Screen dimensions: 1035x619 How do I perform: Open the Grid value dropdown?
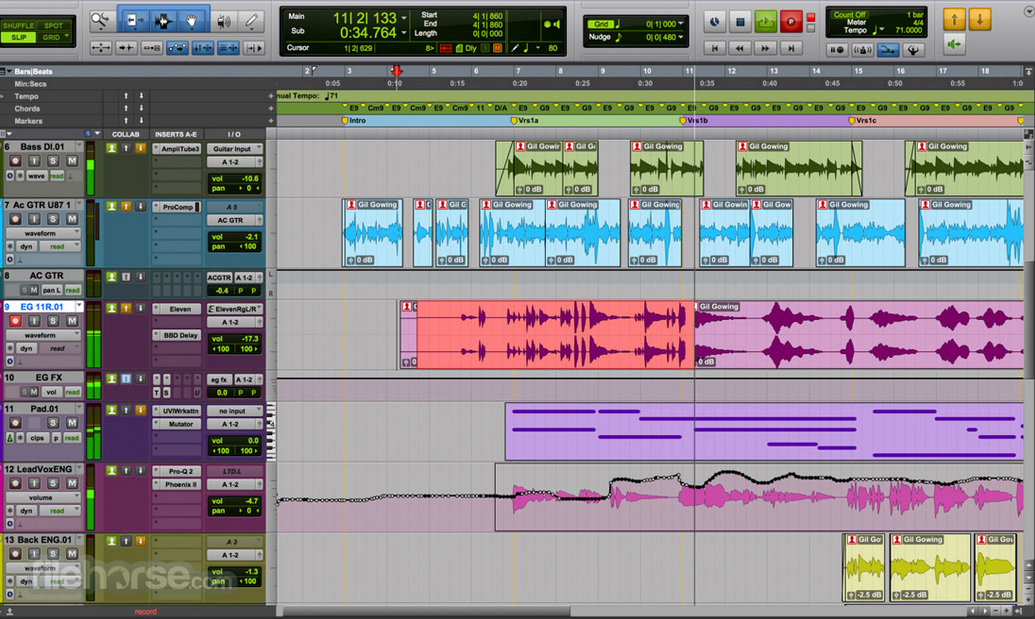[680, 23]
